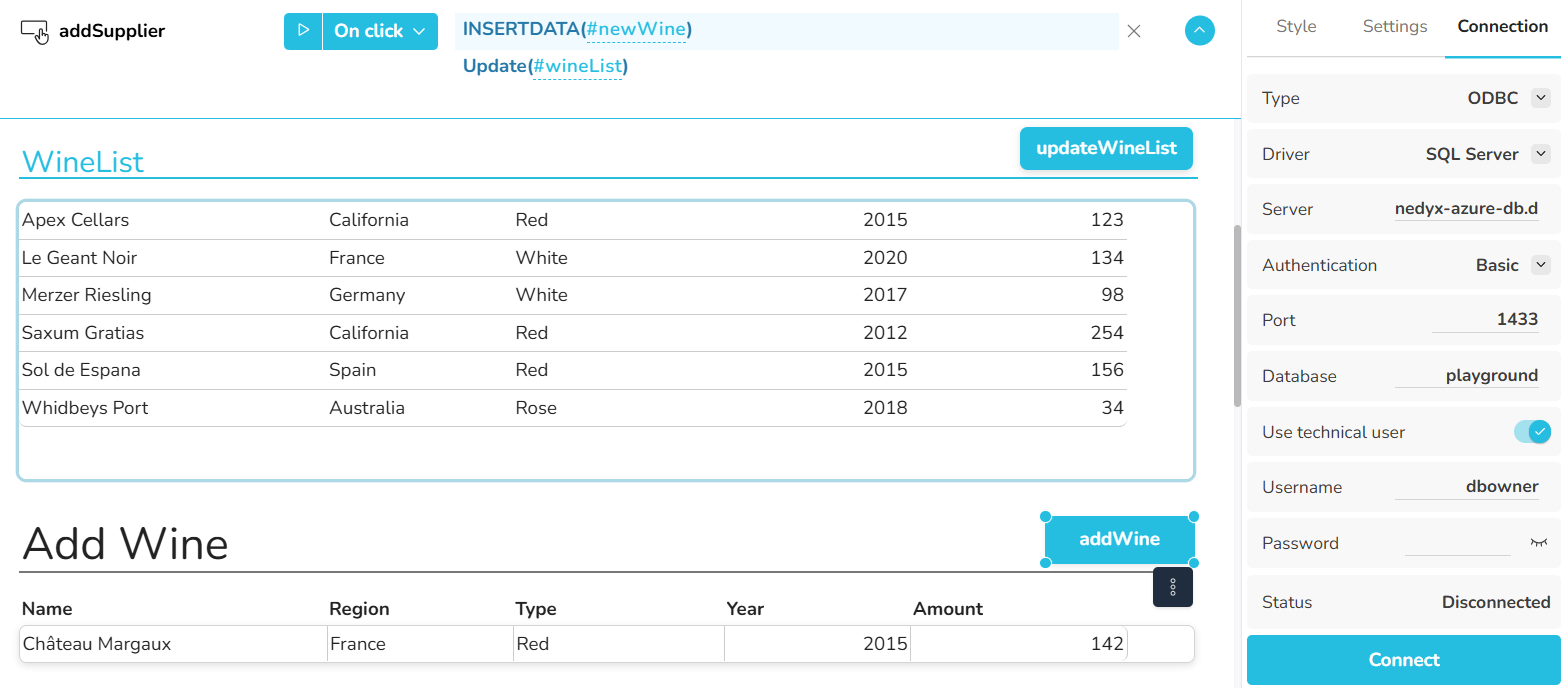This screenshot has height=688, width=1563.
Task: Switch to the Style tab
Action: [x=1296, y=27]
